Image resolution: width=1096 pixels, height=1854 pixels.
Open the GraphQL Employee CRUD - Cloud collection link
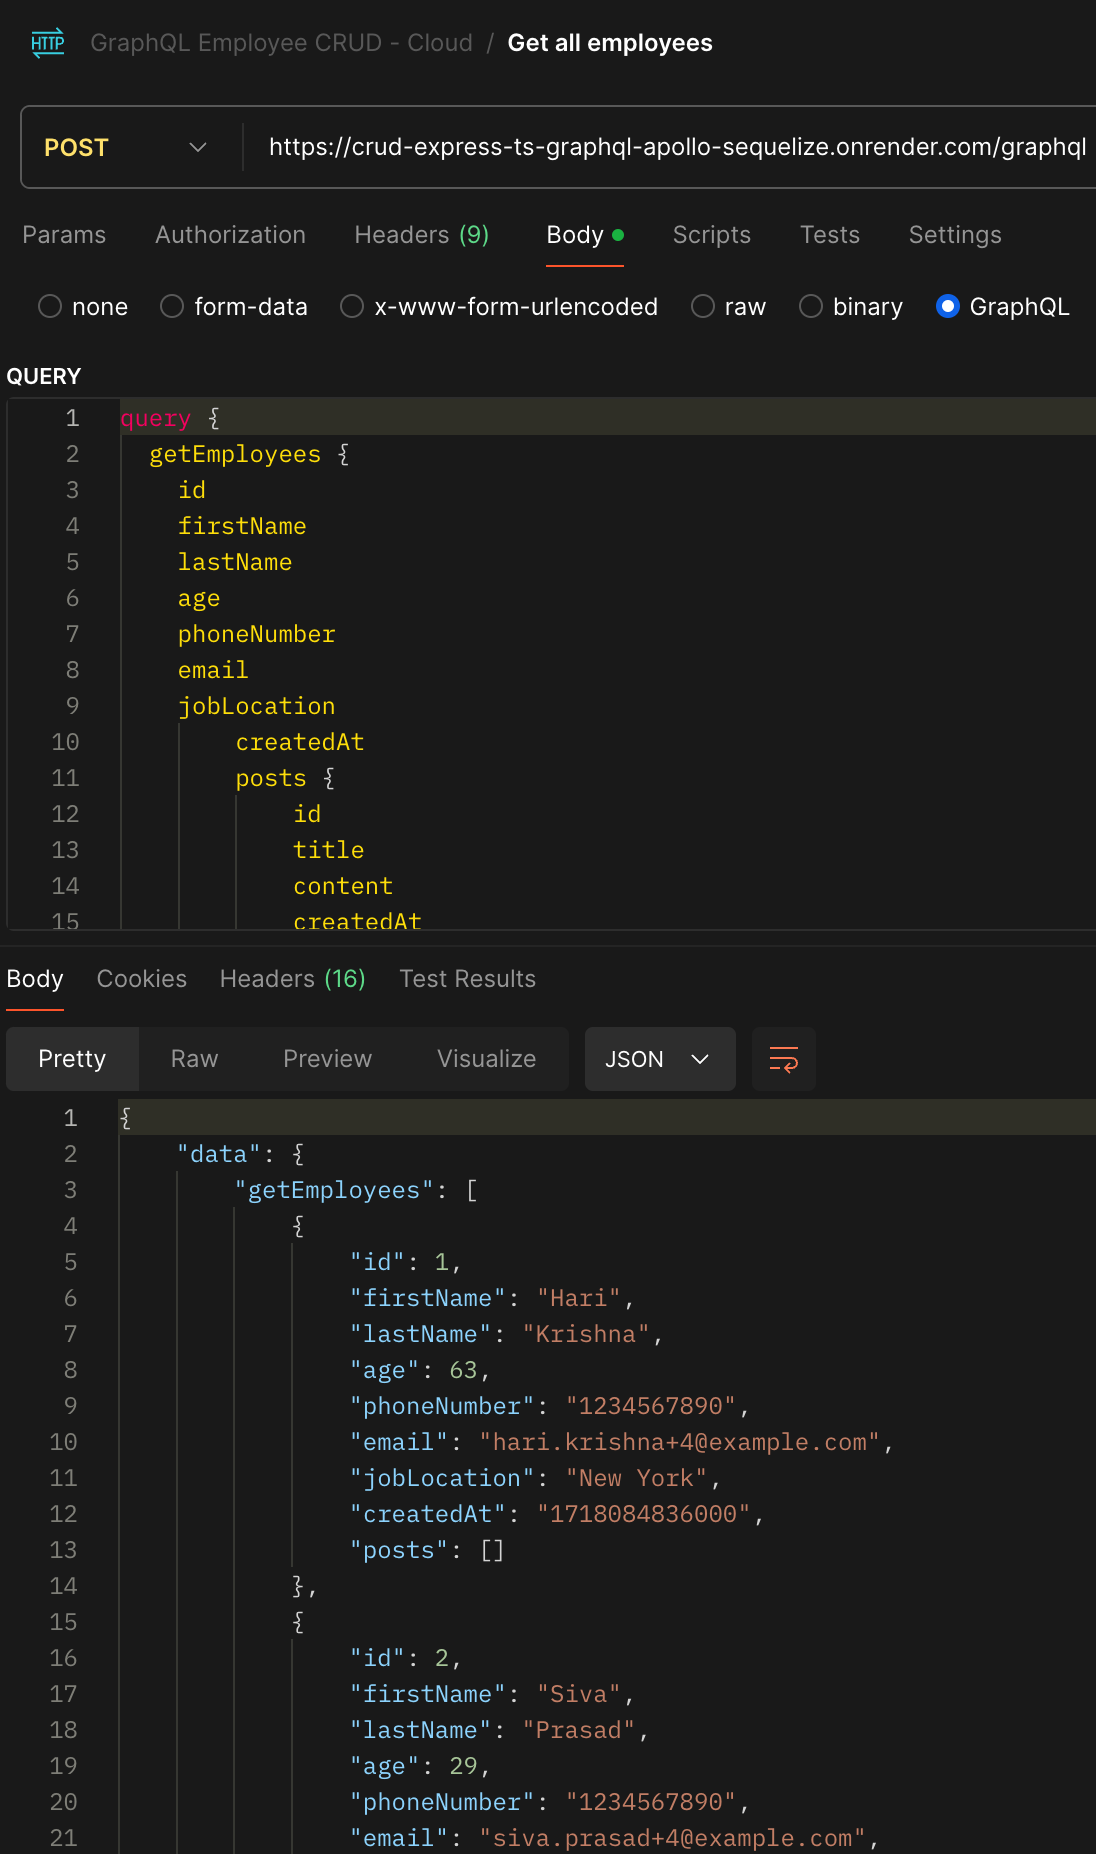click(281, 43)
